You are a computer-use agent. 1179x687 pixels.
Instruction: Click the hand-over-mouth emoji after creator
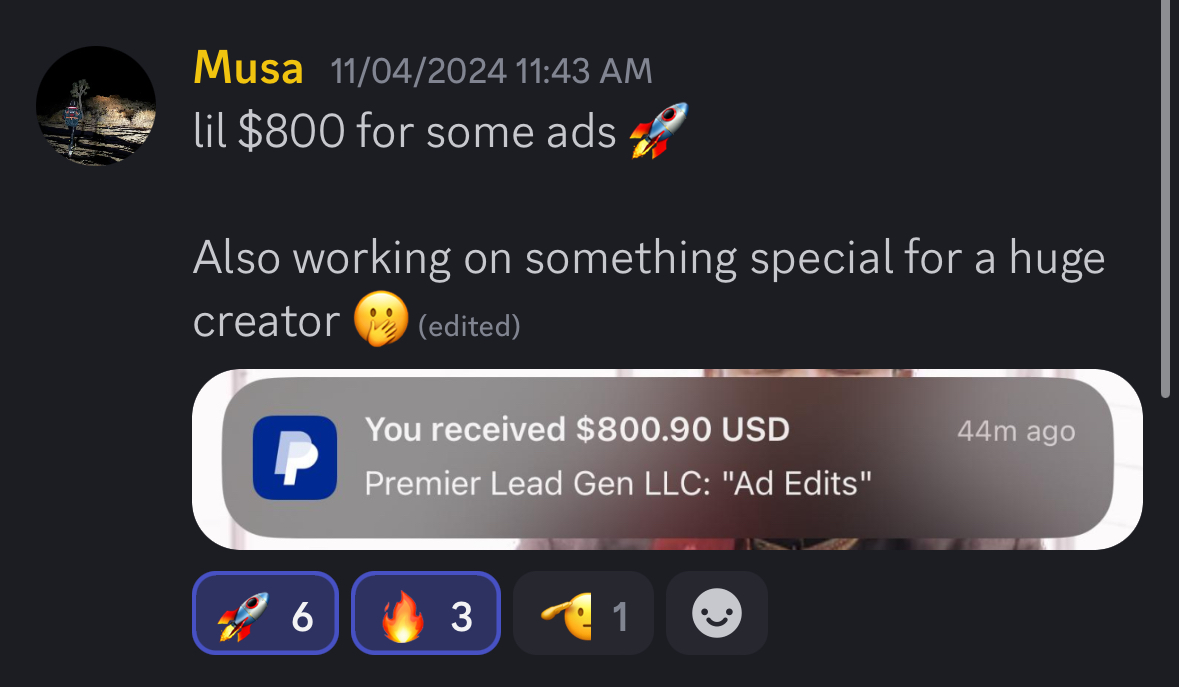click(x=381, y=319)
